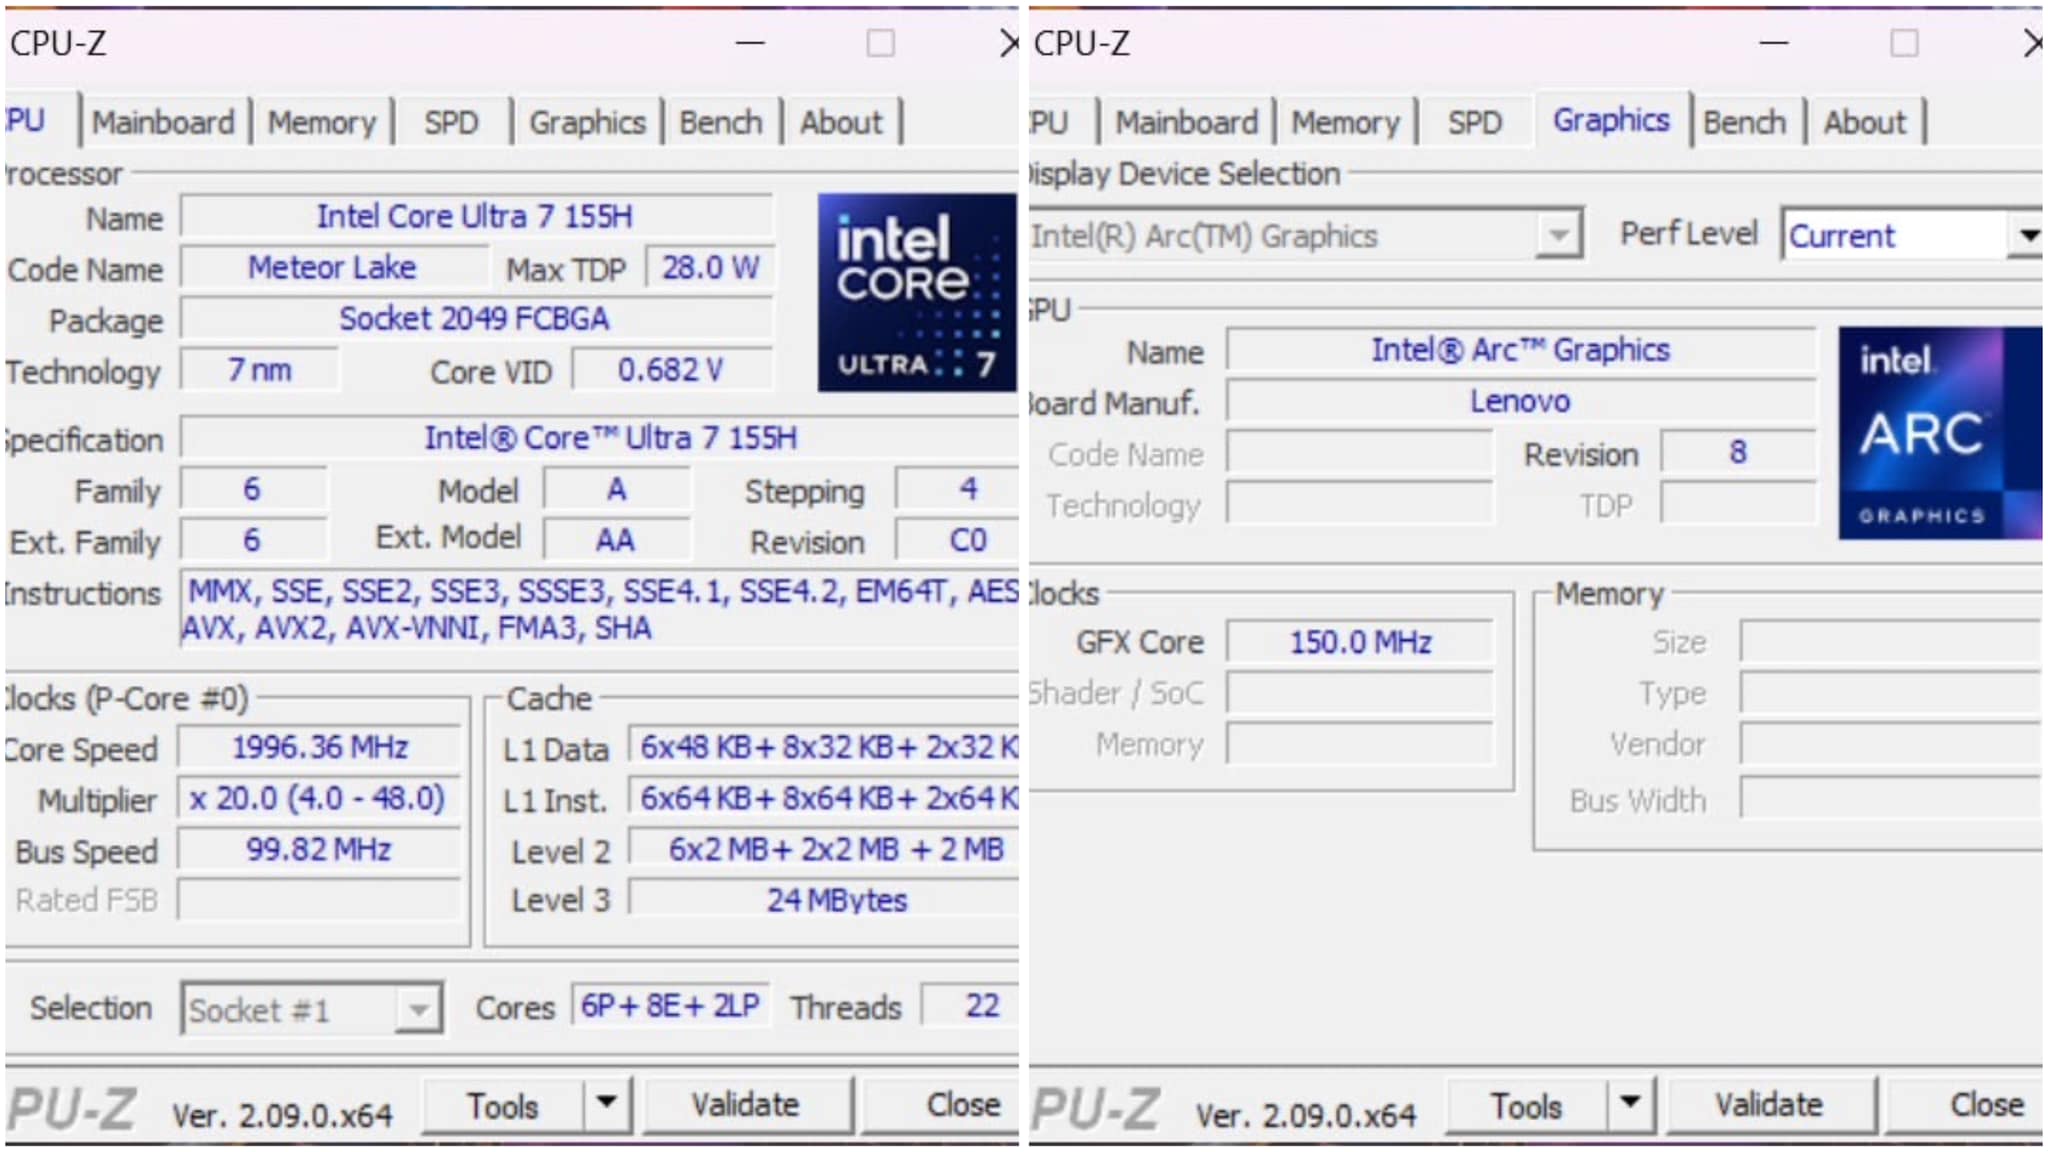2048x1152 pixels.
Task: Open Memory tab in right CPU-Z window
Action: pos(1345,122)
